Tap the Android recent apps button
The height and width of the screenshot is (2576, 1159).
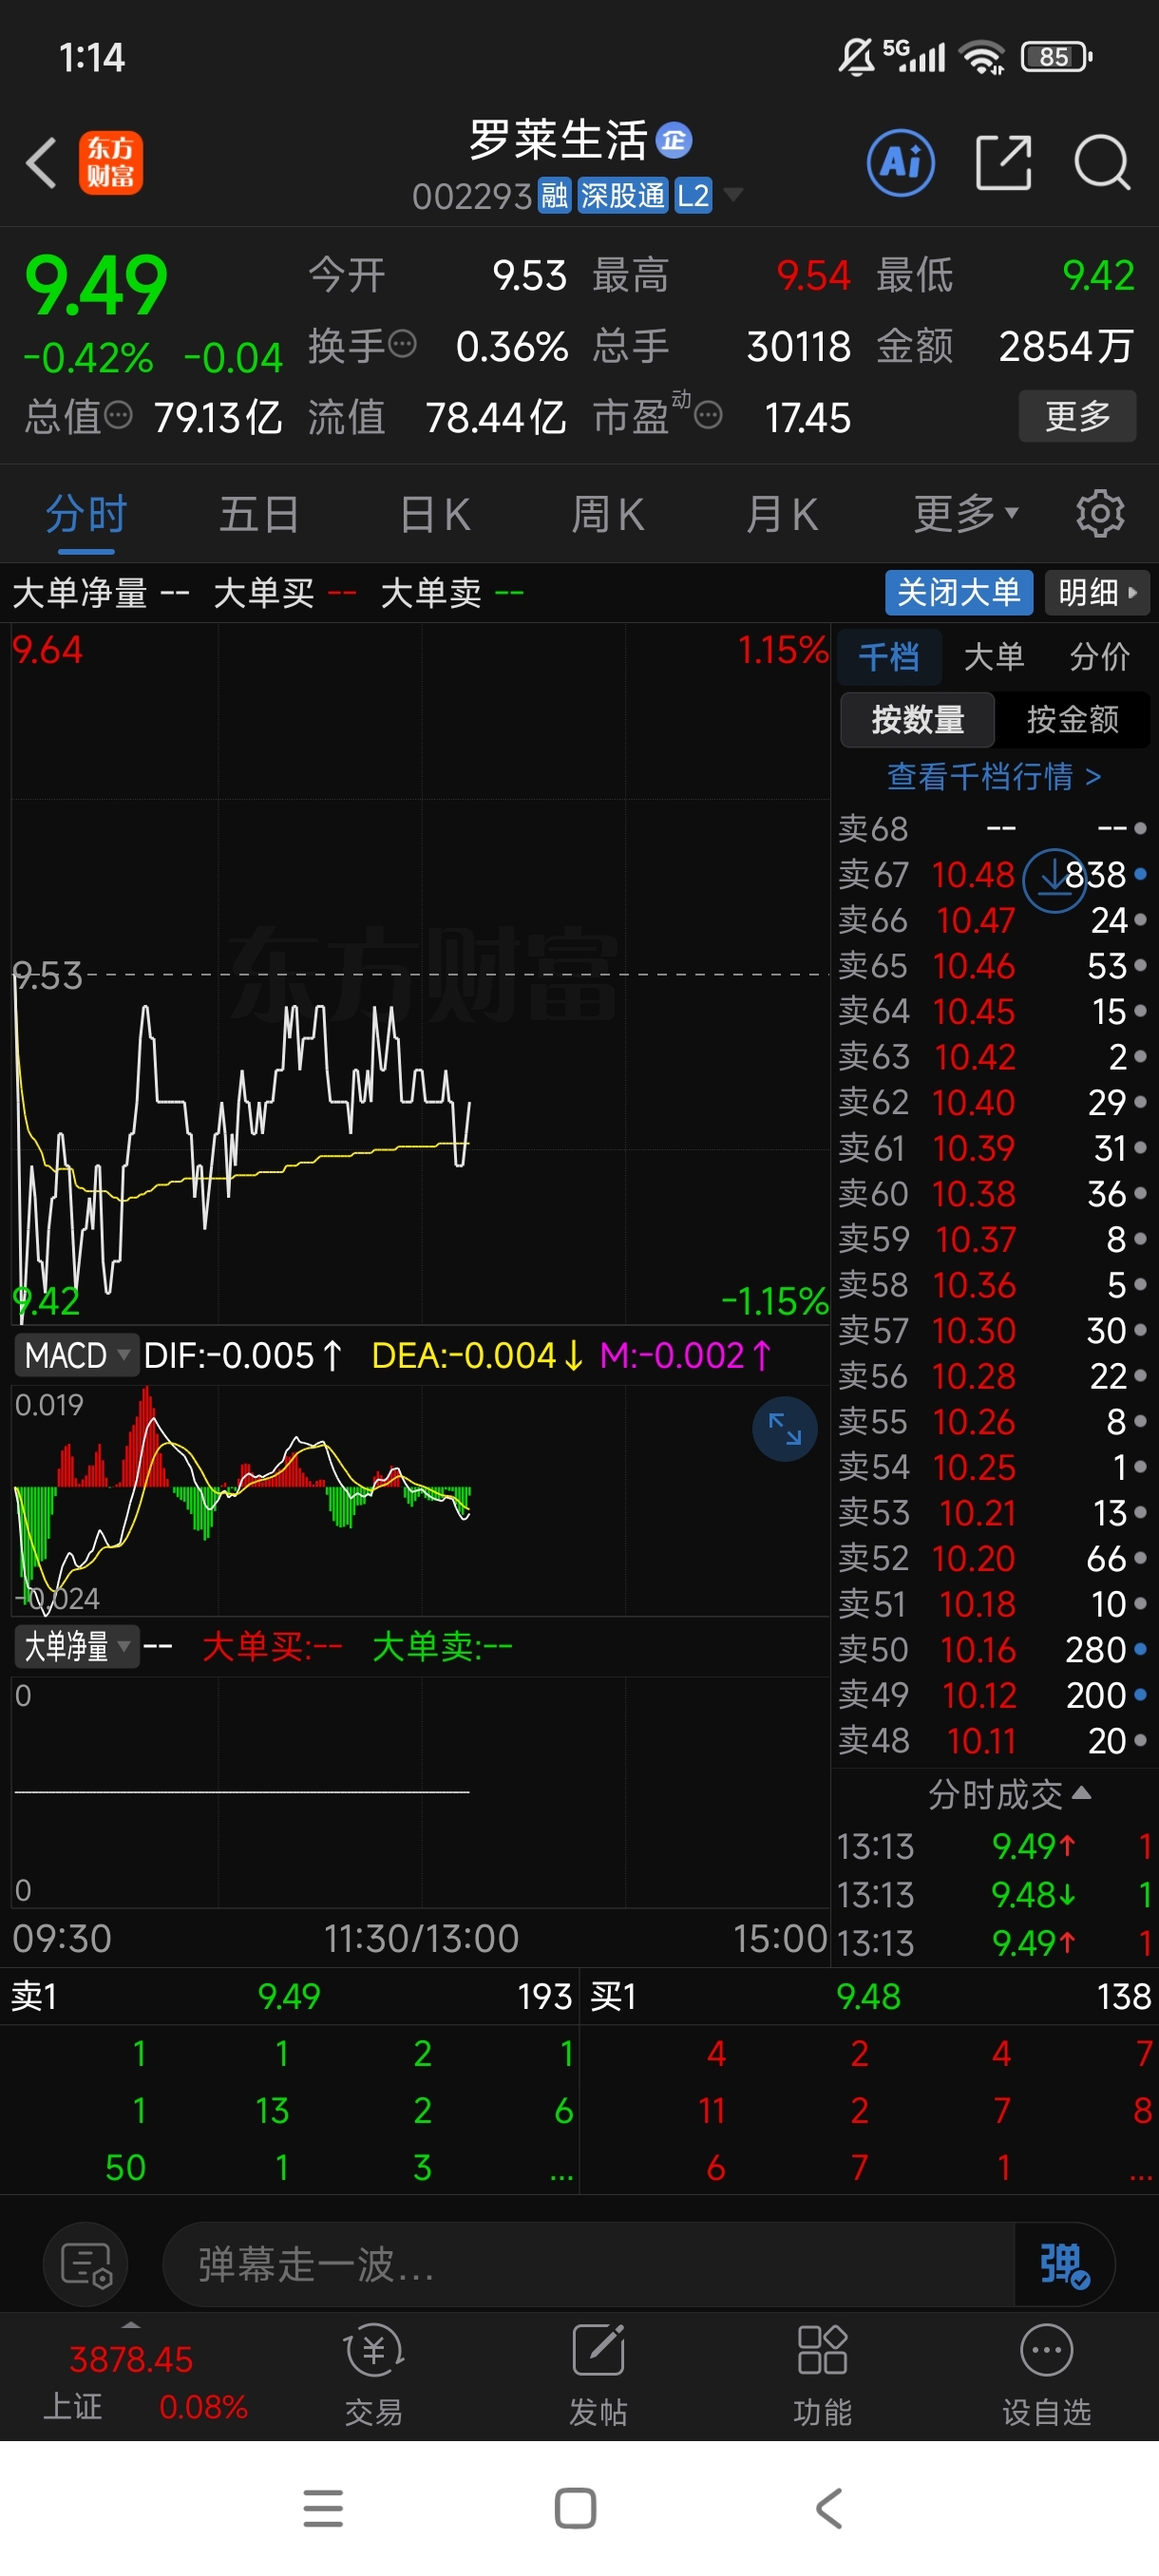coord(323,2508)
